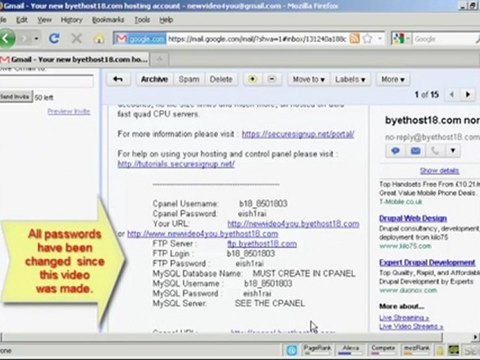Click the URL address field

257,39
